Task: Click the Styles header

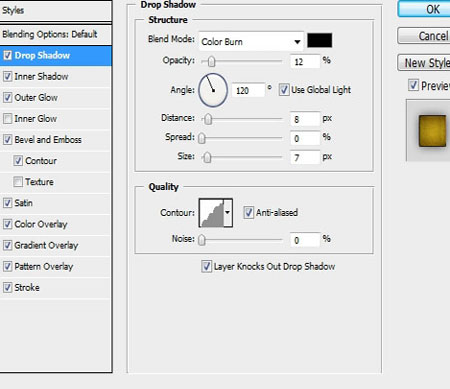Action: point(56,11)
